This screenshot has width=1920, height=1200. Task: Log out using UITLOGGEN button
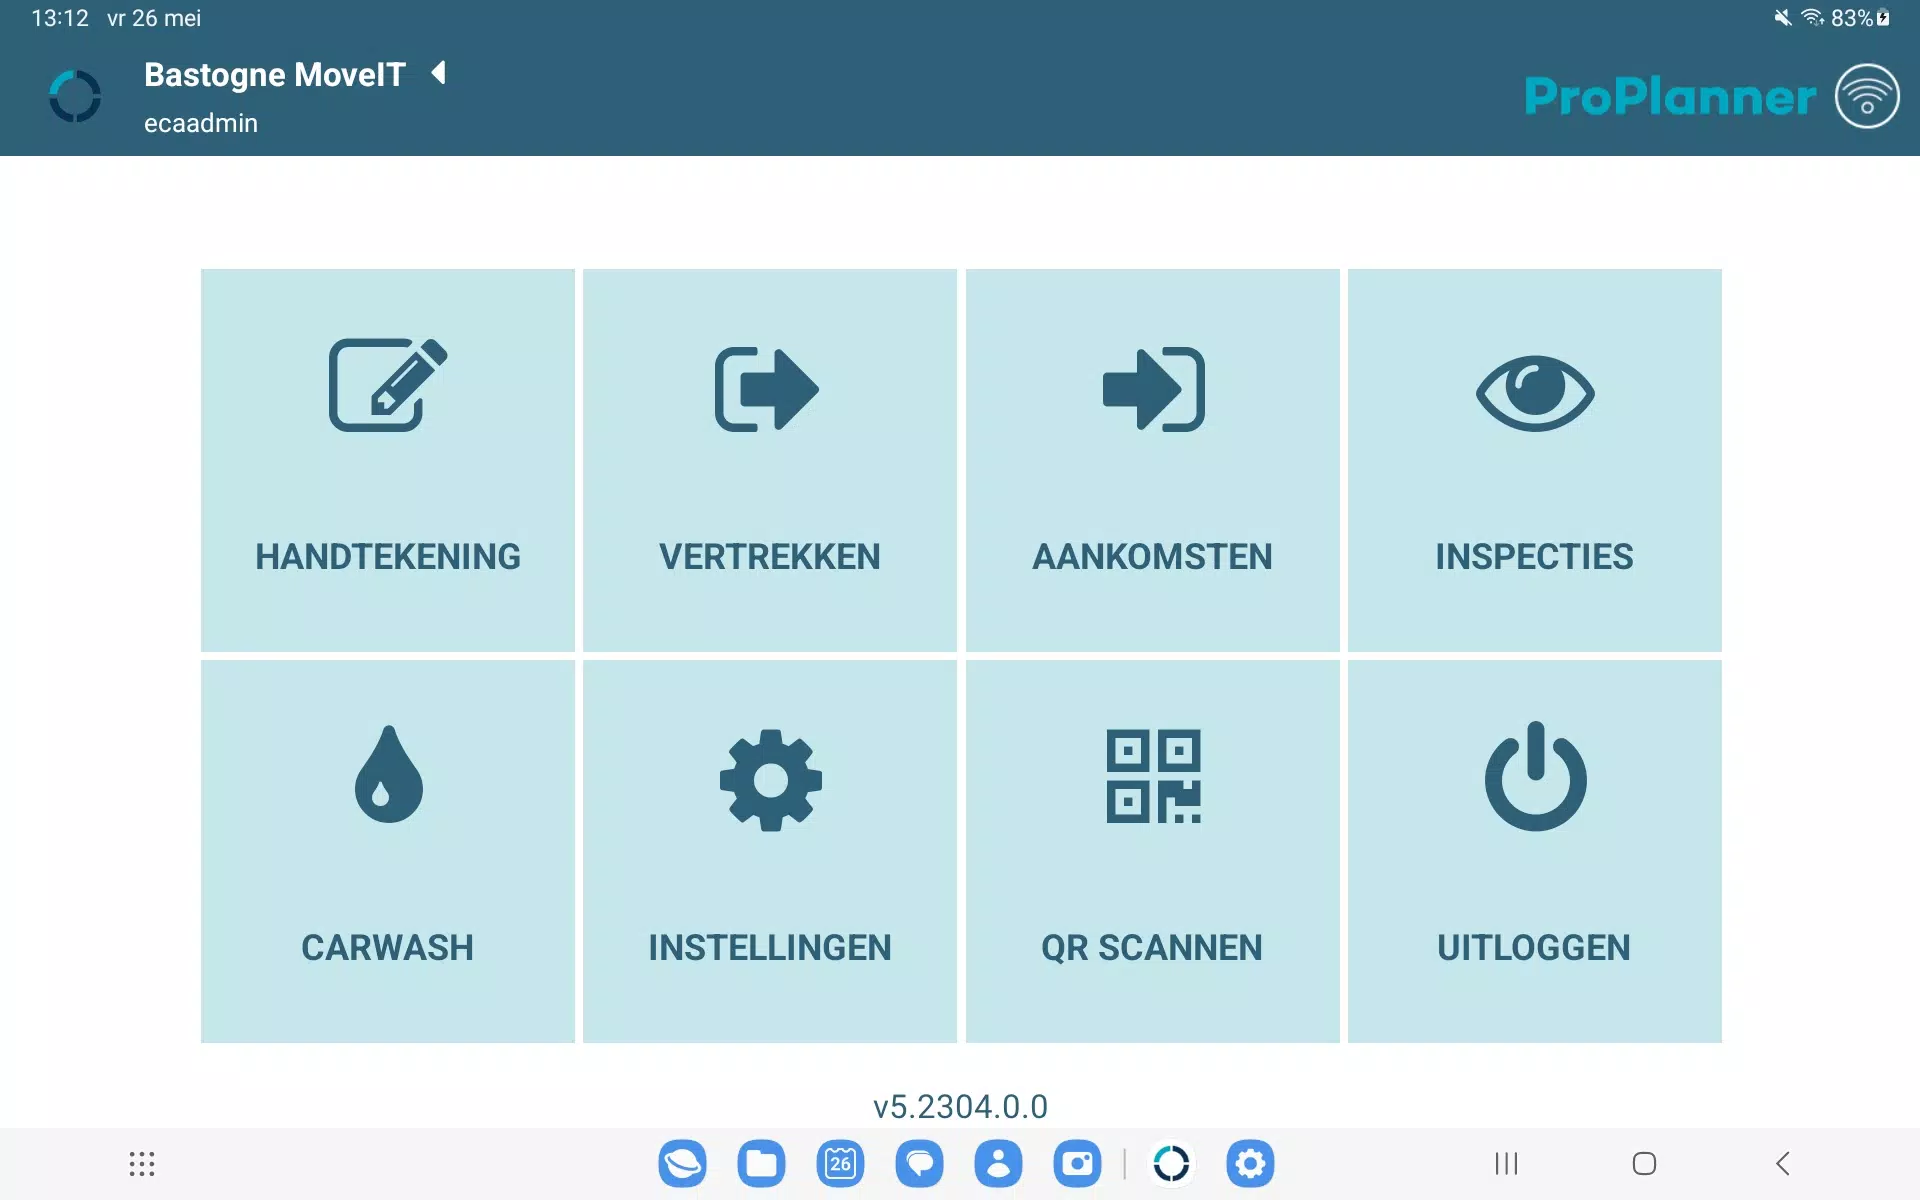[1533, 850]
